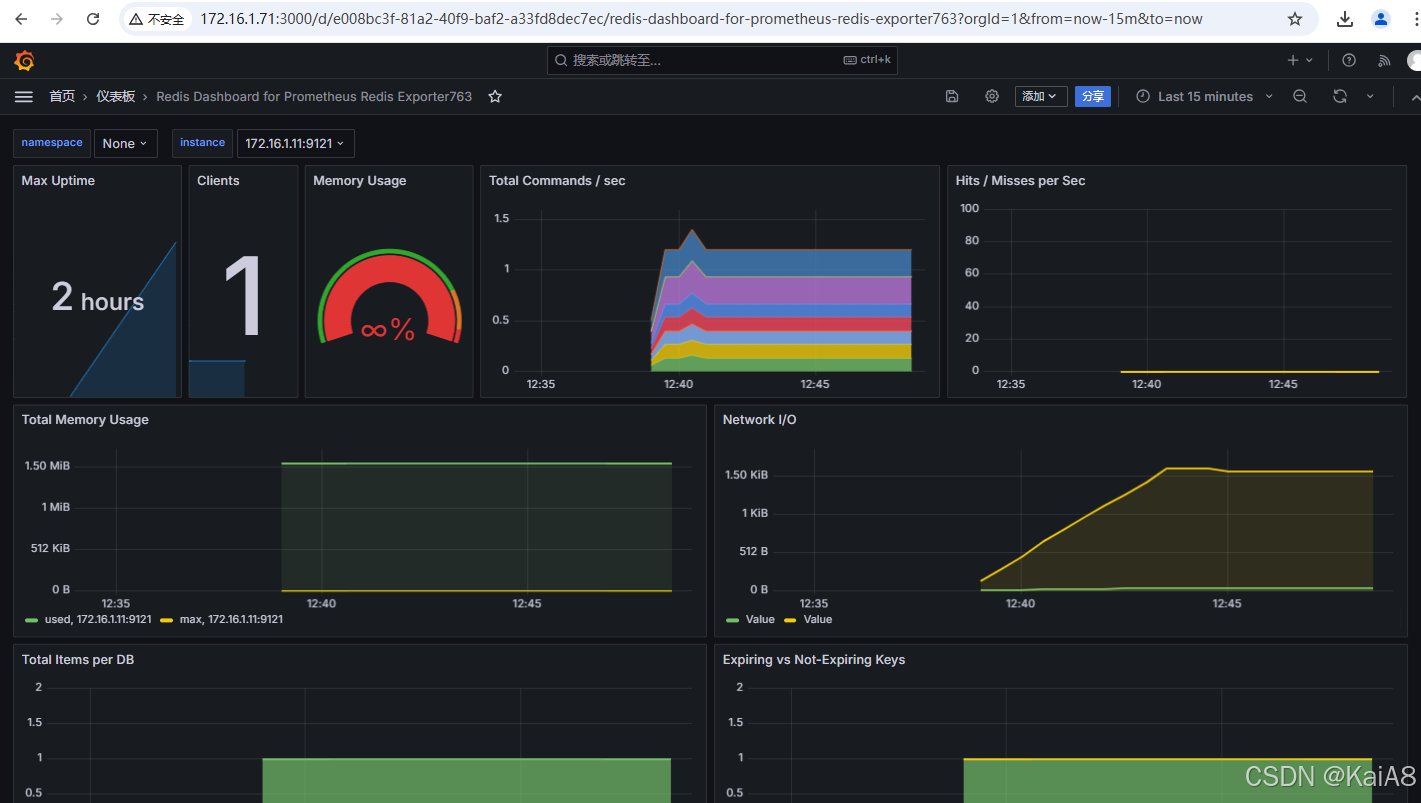Star this dashboard as favorite
Image resolution: width=1421 pixels, height=803 pixels.
(495, 97)
